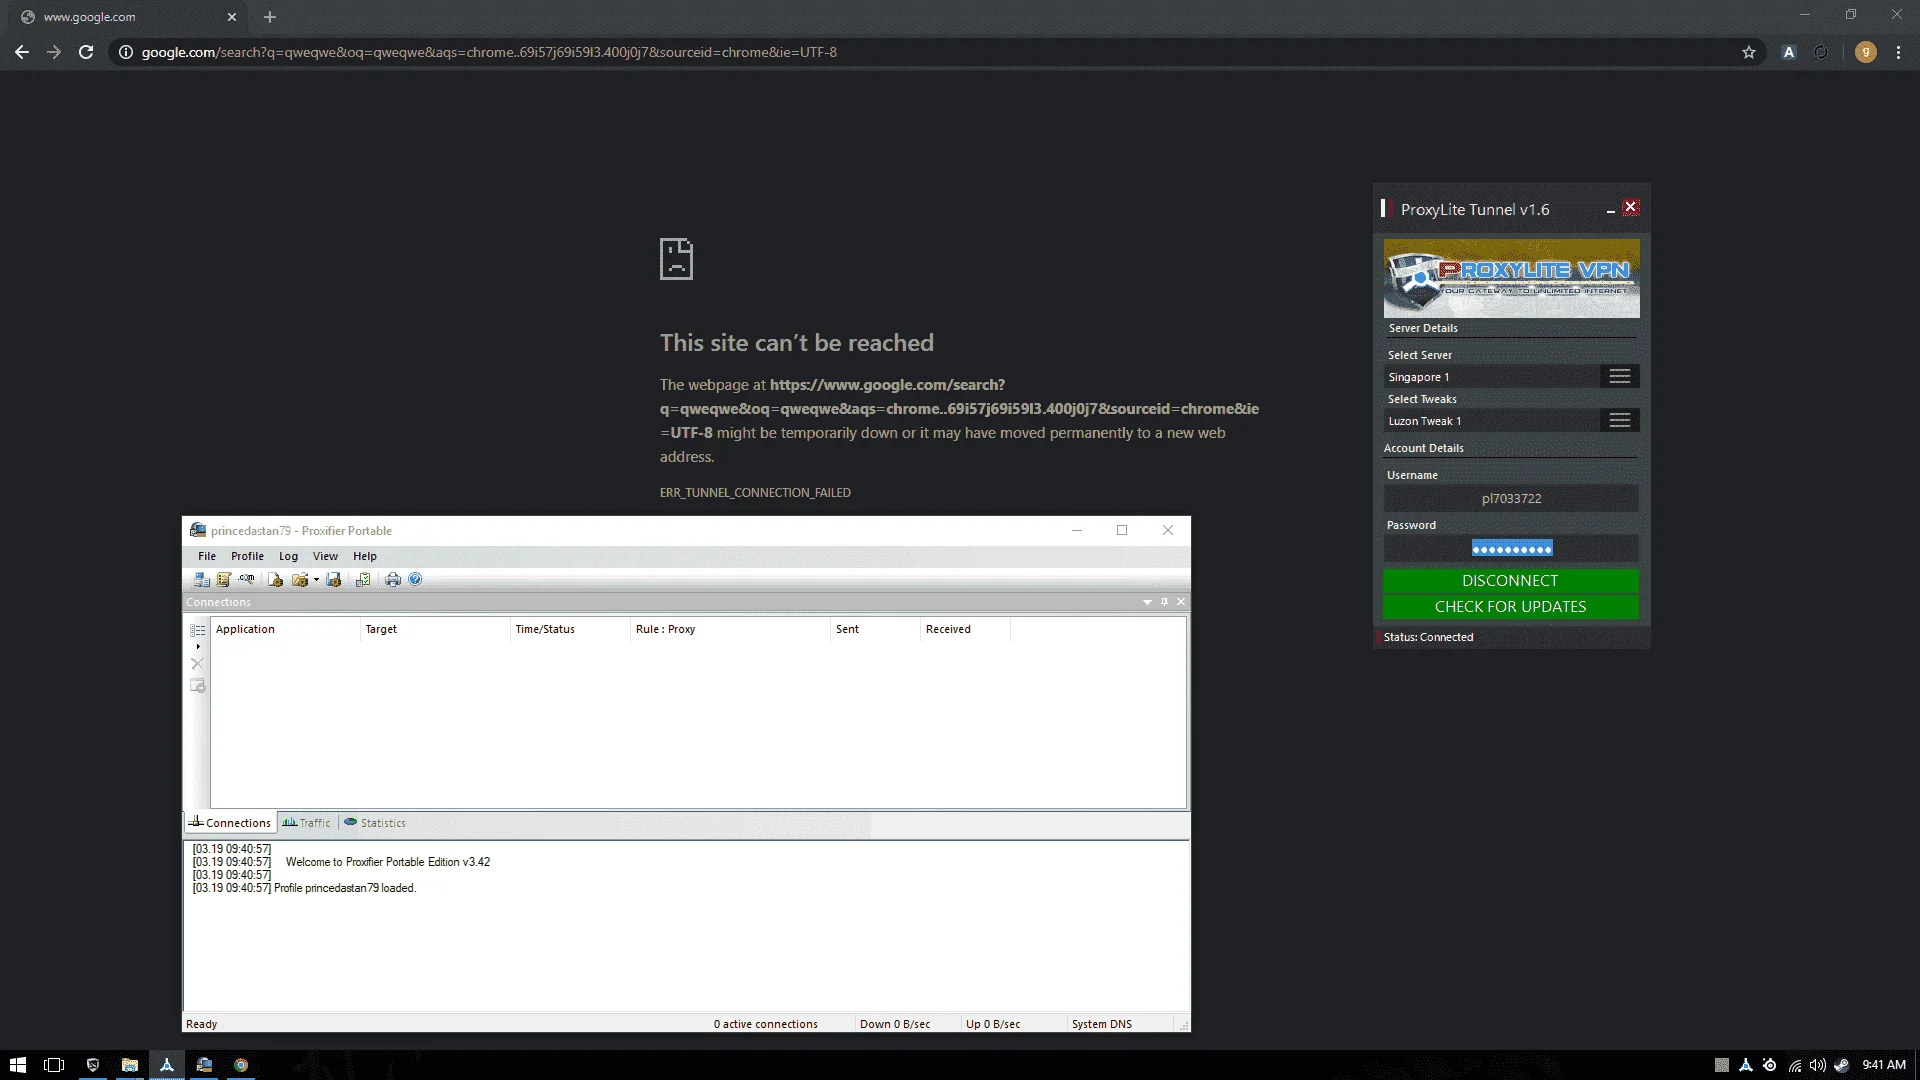Click the green DISCONNECT button
Screen dimensions: 1920x1080
click(x=1510, y=580)
